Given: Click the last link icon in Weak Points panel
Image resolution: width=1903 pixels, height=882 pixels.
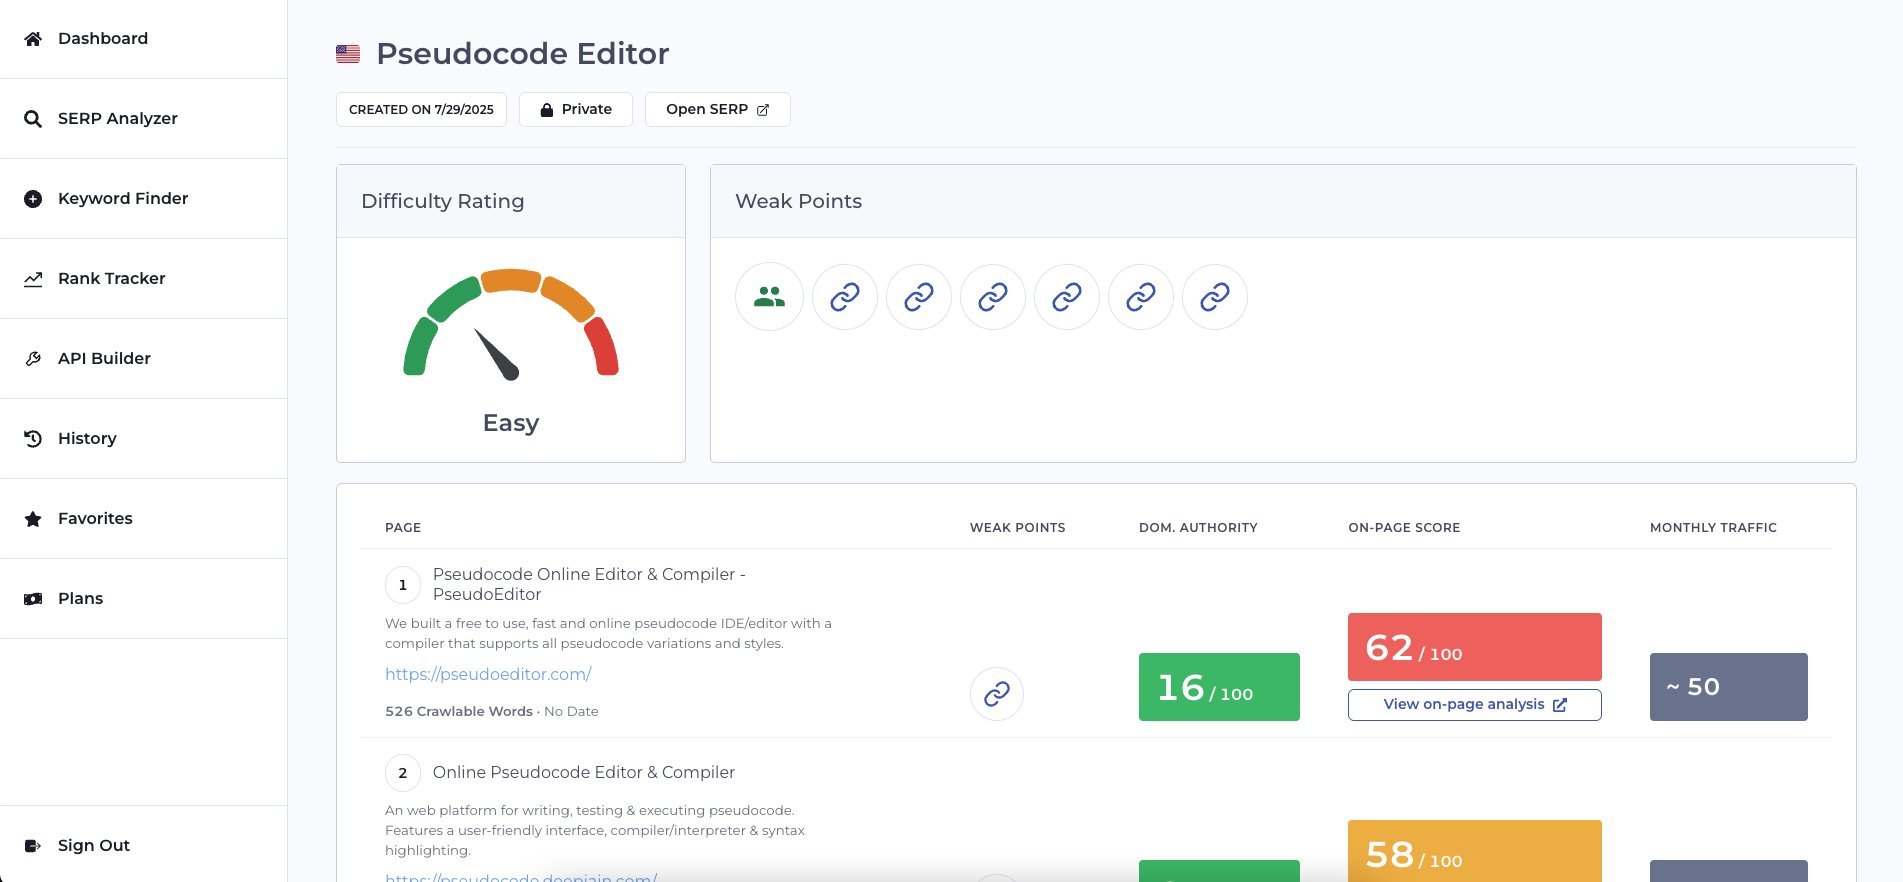Looking at the screenshot, I should [x=1214, y=297].
